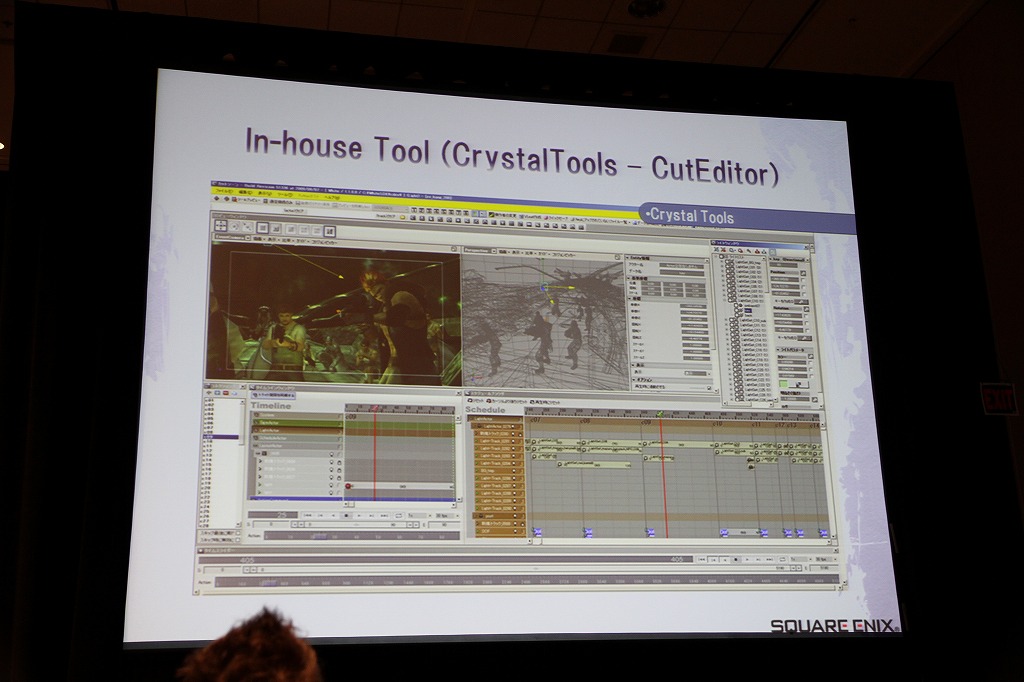The height and width of the screenshot is (682, 1024).
Task: Tick the first checkbox under the Position heading
Action: (x=803, y=280)
